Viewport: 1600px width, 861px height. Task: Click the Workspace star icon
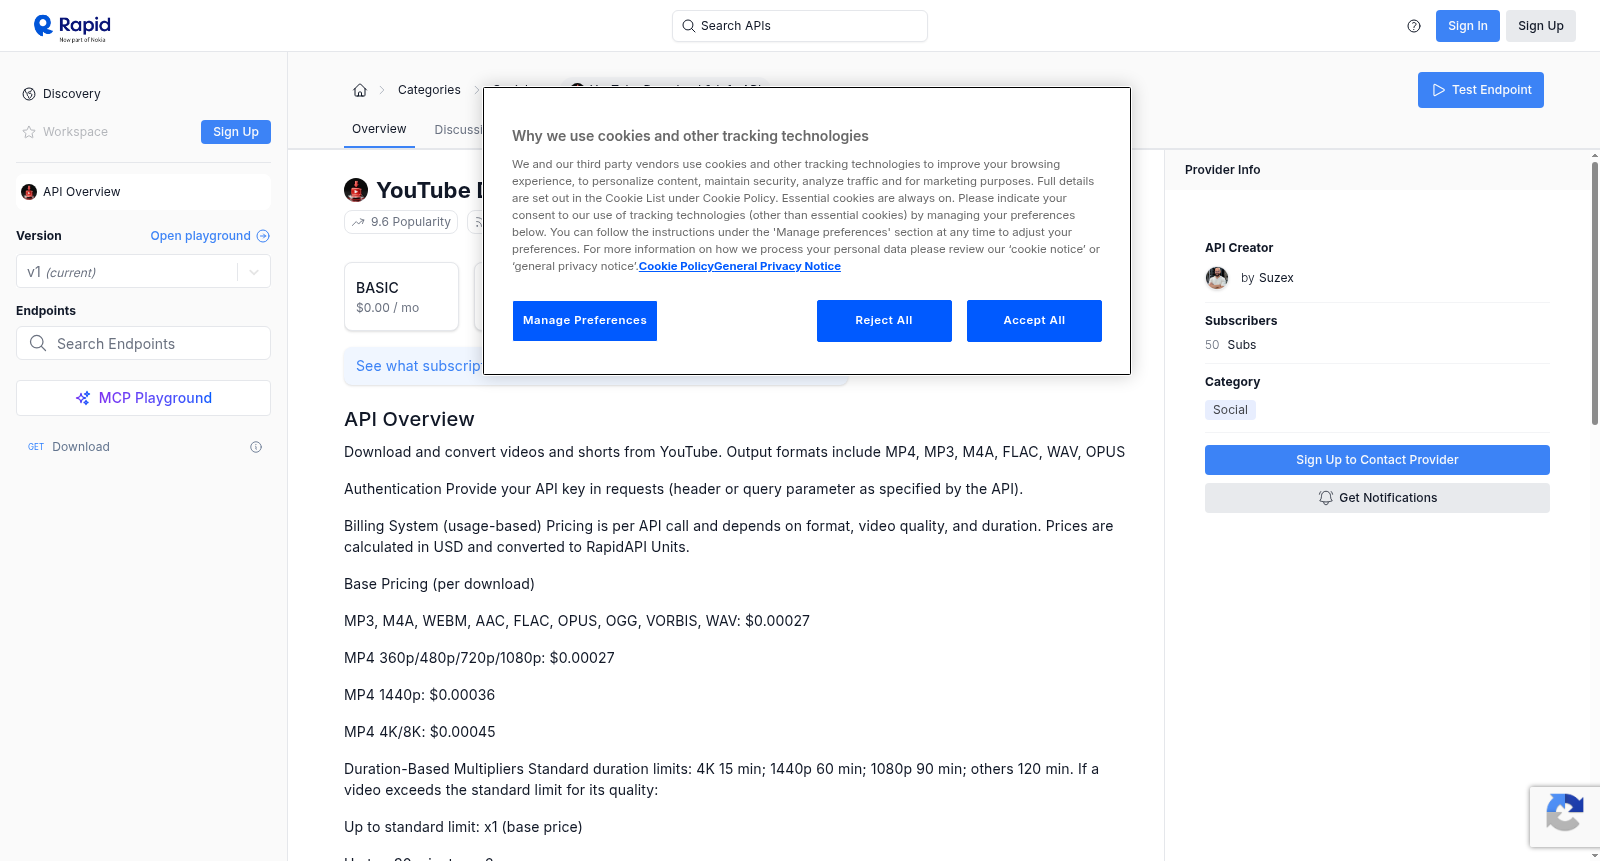29,132
